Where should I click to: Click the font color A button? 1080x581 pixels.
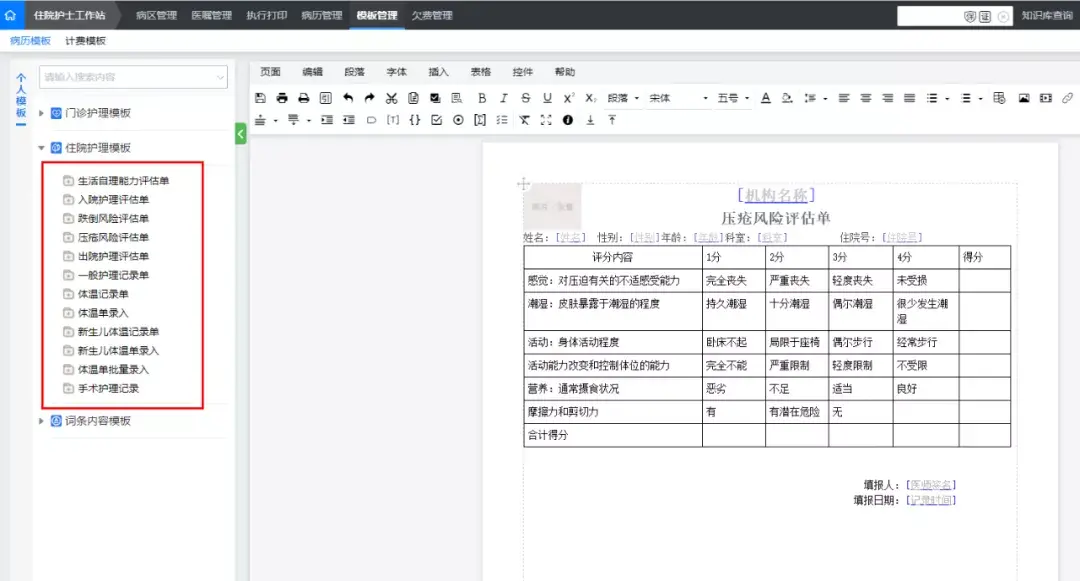pyautogui.click(x=766, y=98)
